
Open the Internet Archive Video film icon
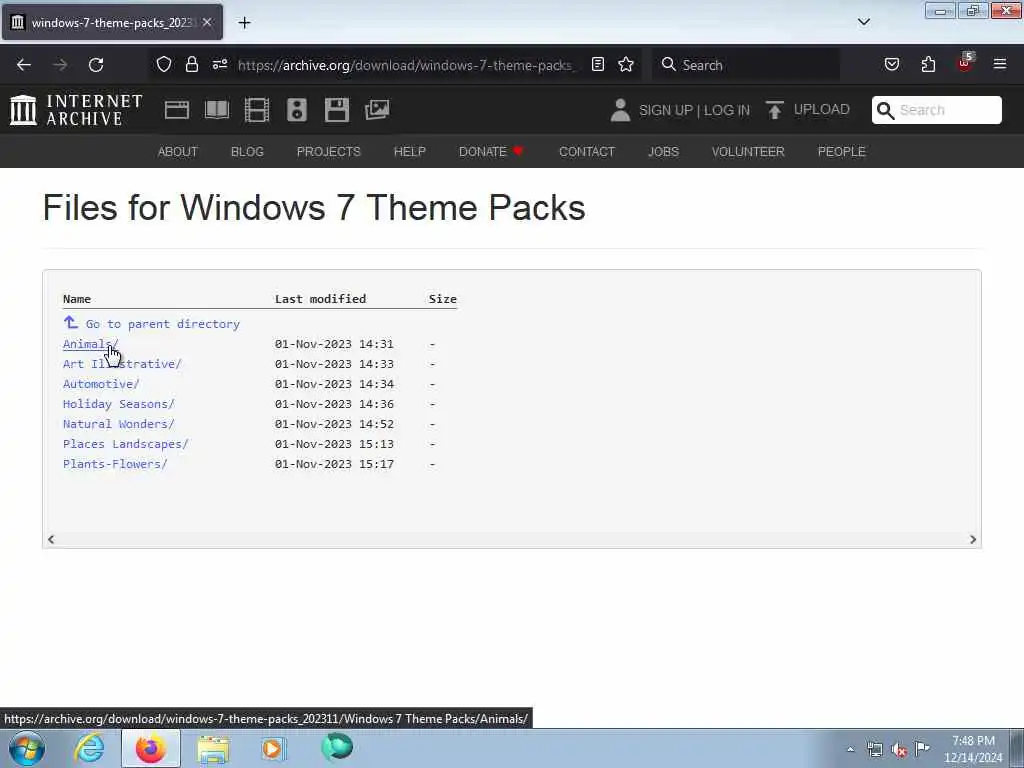[x=257, y=110]
